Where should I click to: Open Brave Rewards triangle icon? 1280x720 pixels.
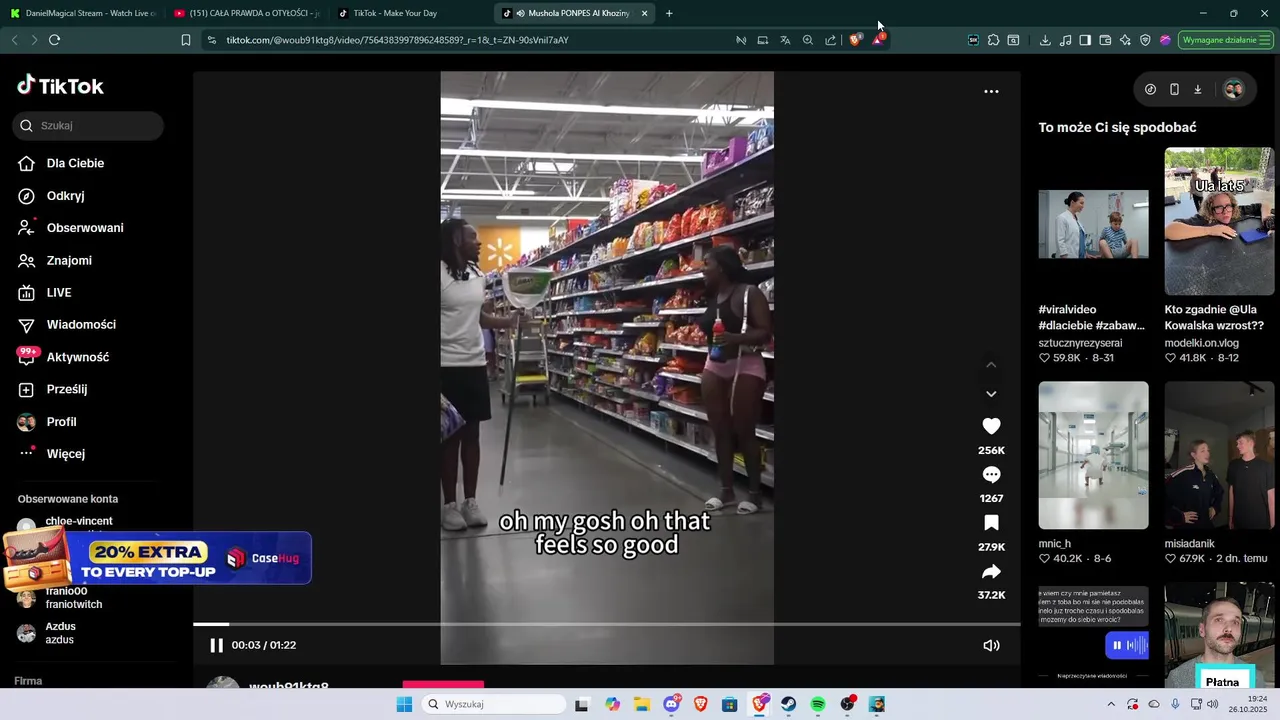877,40
